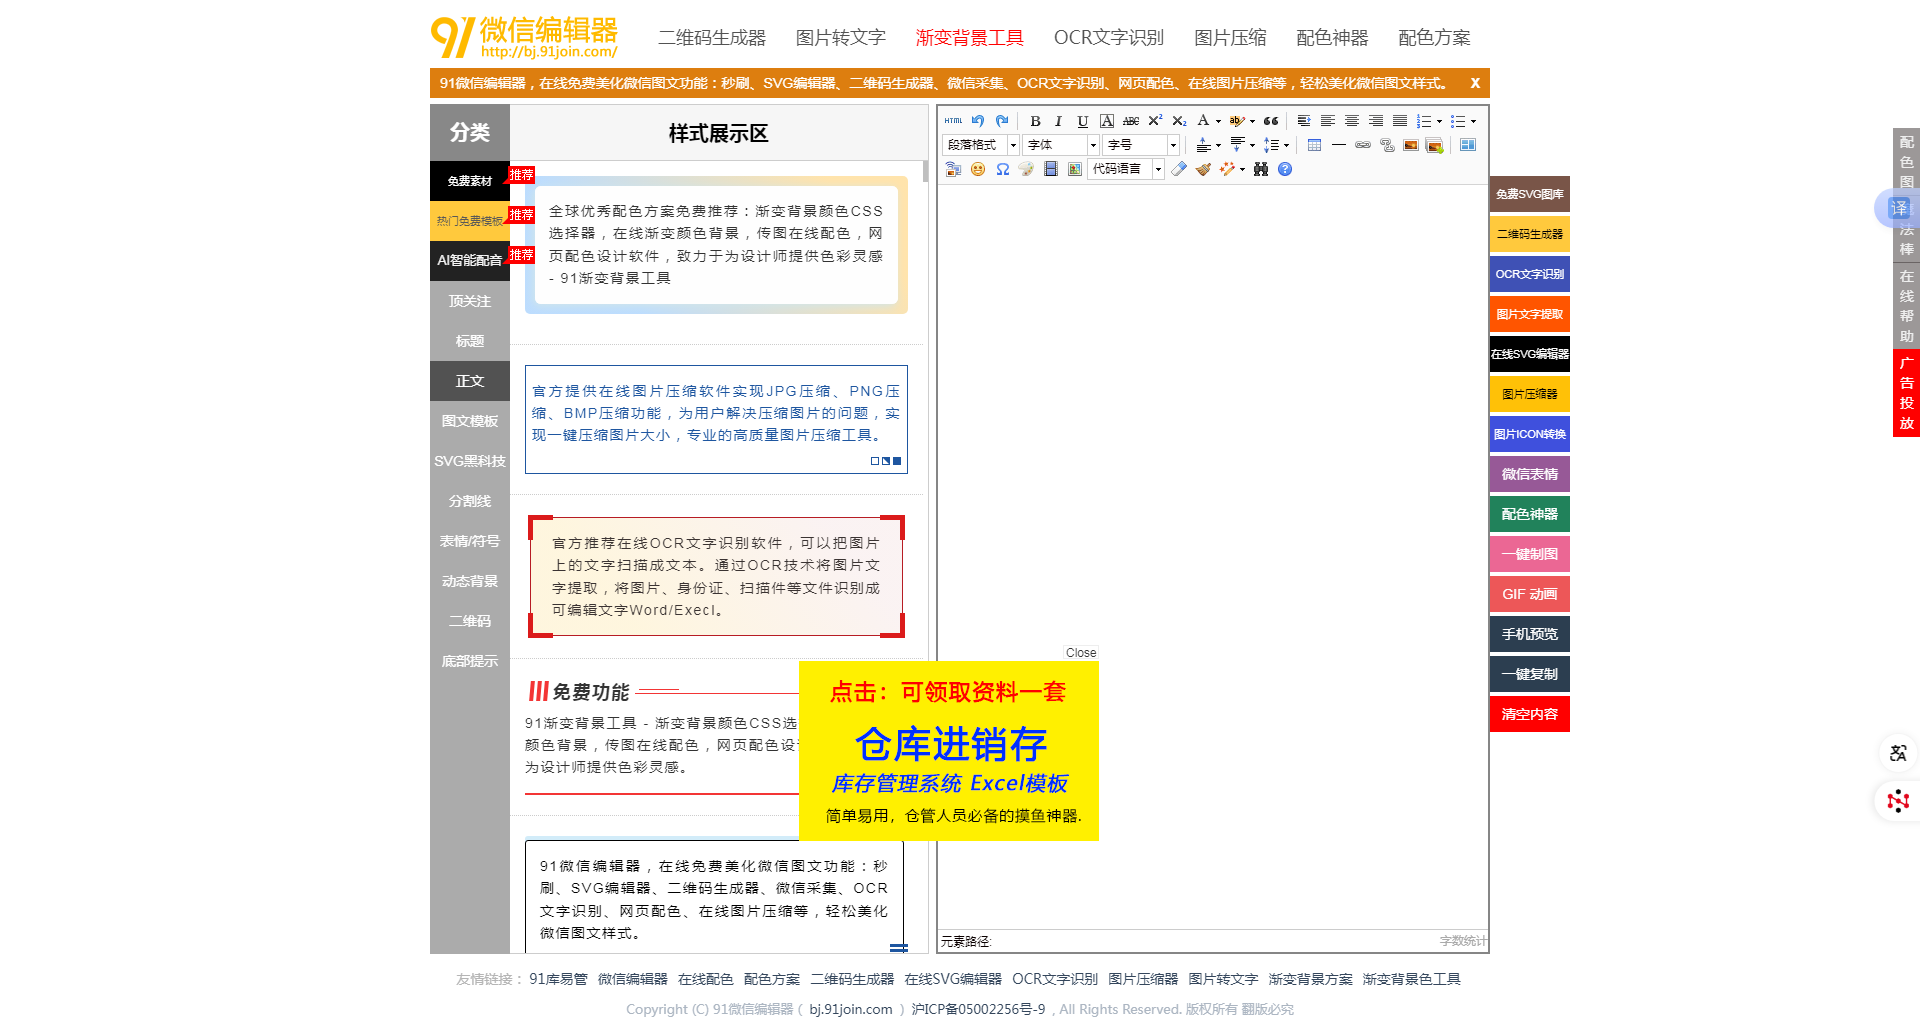
Task: Open find and replace with binoculars icon
Action: 1261,169
